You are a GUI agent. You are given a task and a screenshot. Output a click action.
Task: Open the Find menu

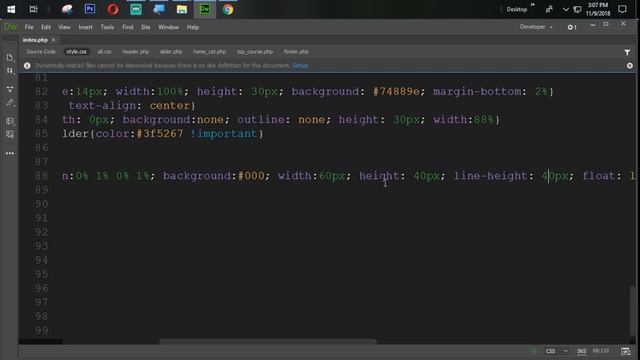(x=128, y=27)
